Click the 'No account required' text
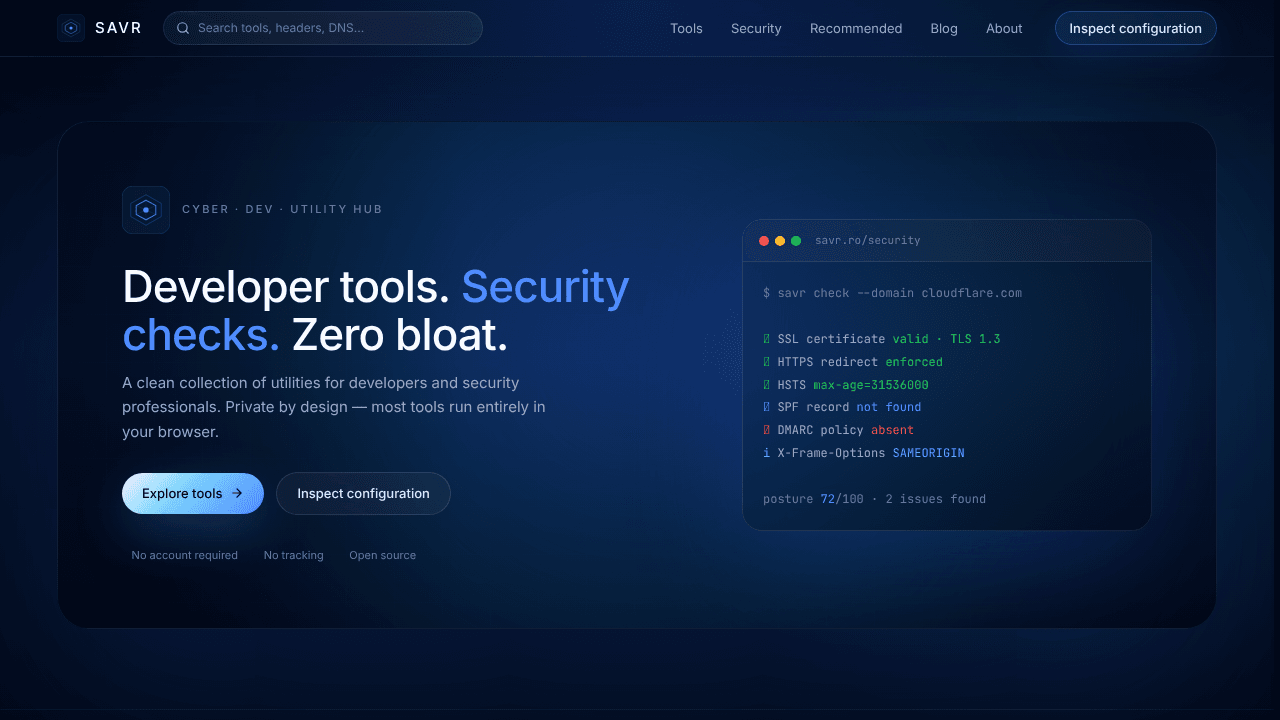 (185, 555)
